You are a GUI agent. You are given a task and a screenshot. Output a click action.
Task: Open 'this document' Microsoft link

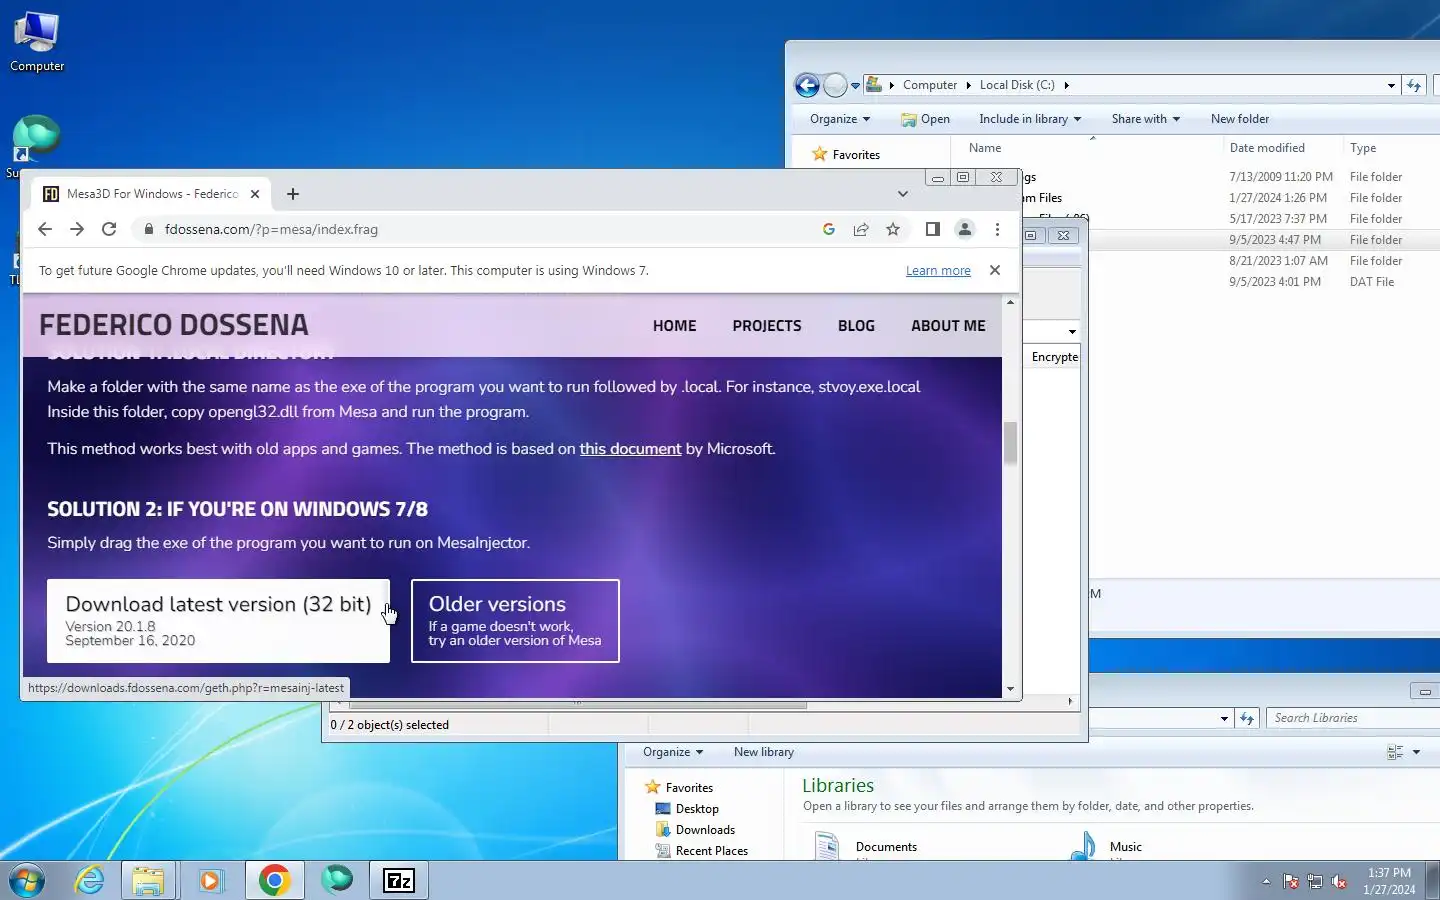(630, 449)
